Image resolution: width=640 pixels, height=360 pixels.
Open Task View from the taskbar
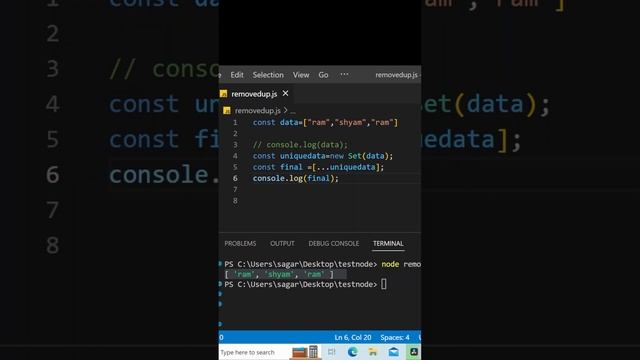point(331,352)
